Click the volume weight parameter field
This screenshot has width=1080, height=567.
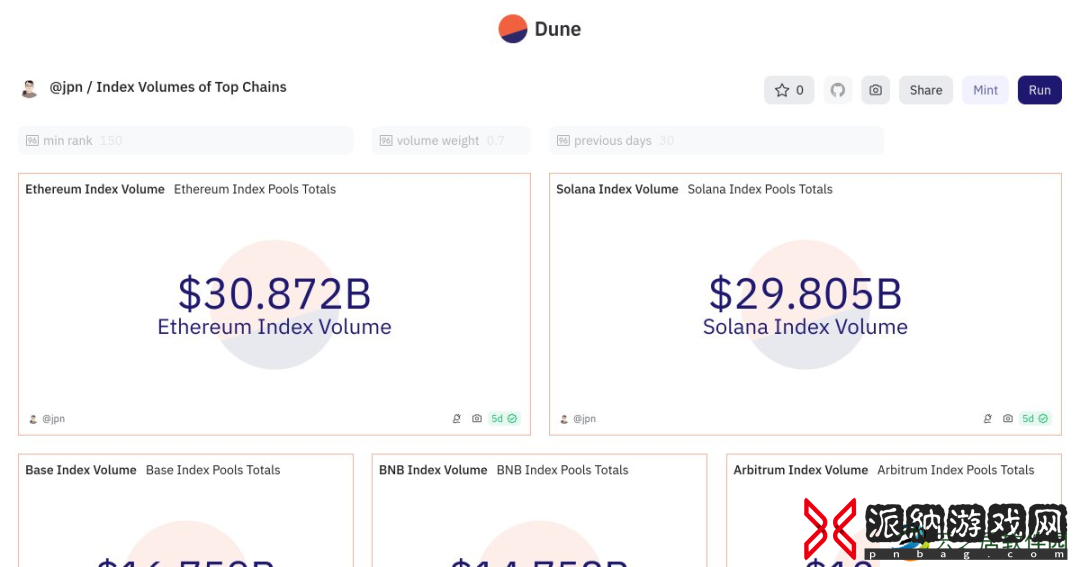[x=451, y=141]
